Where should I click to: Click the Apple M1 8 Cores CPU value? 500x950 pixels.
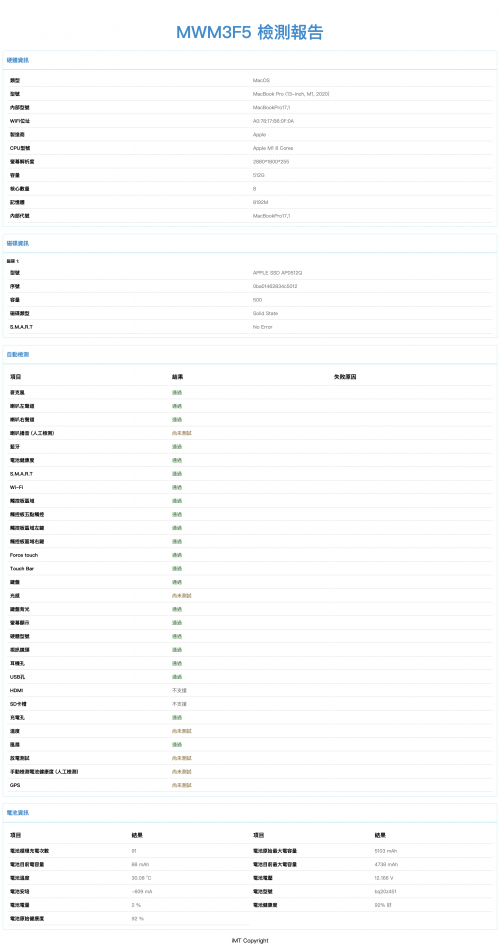273,148
